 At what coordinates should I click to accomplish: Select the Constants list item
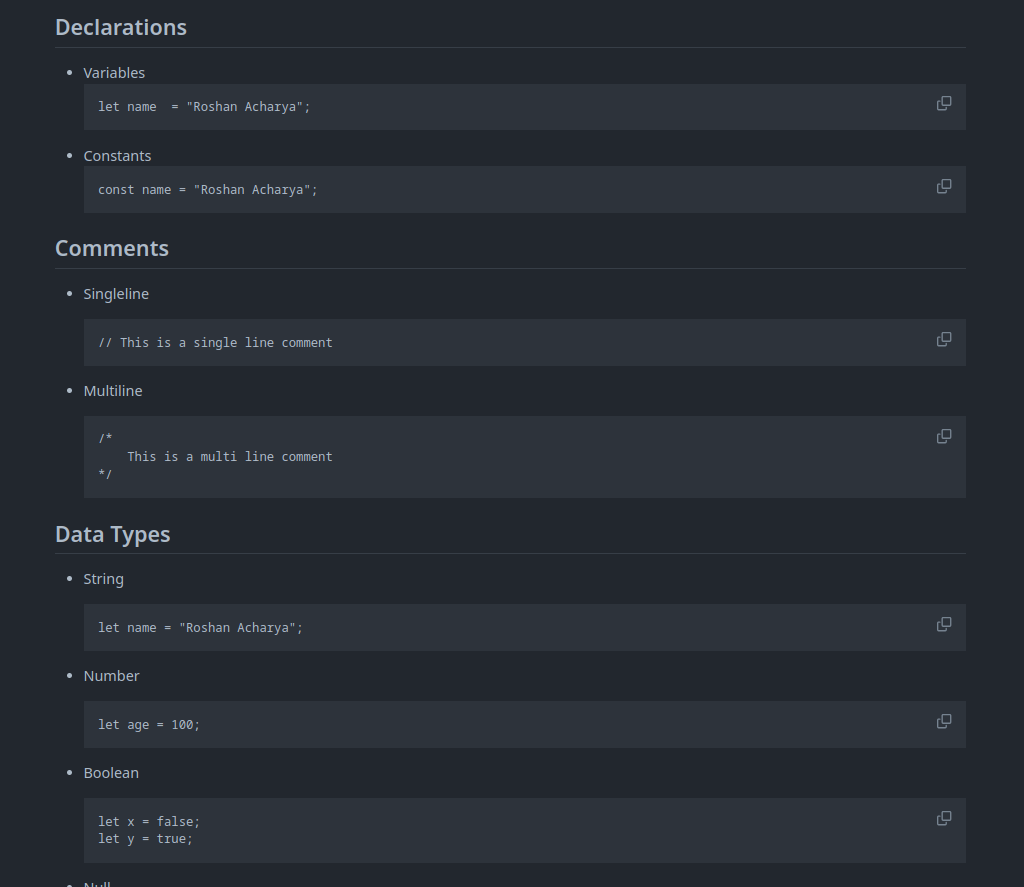pos(117,155)
